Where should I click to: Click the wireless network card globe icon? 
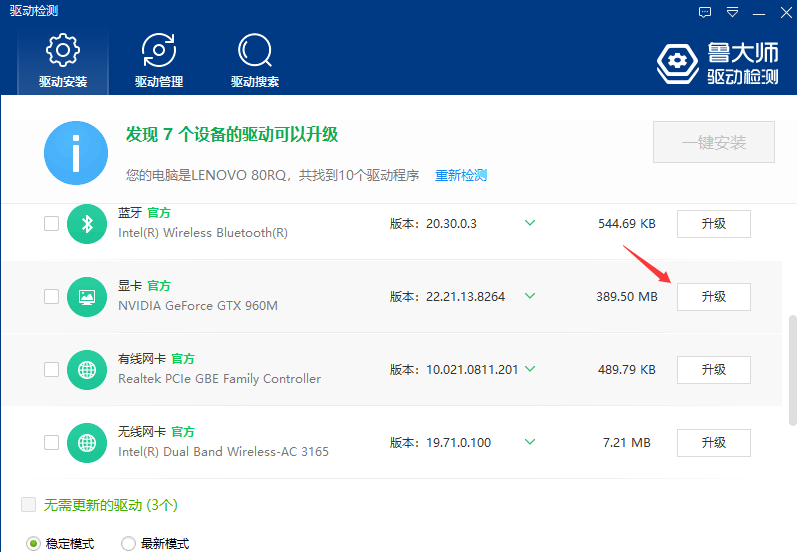[87, 443]
